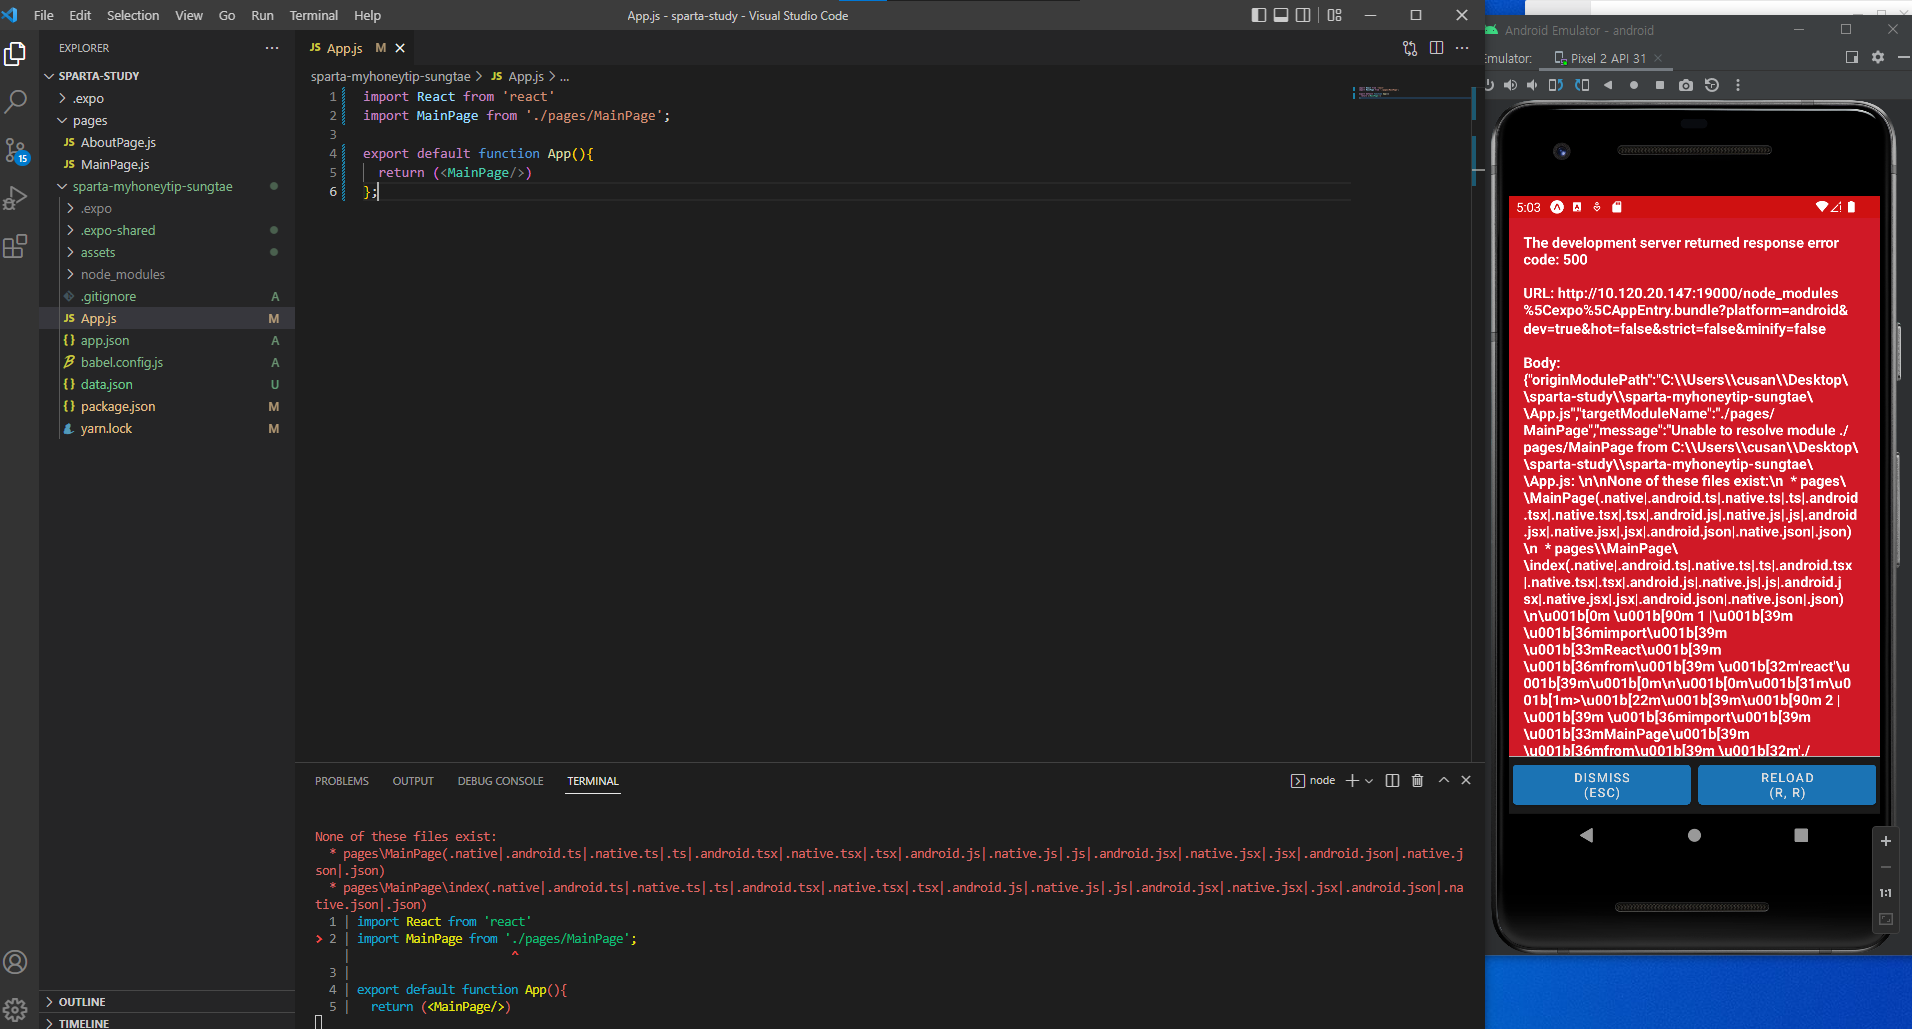Click DISMISS (ESC) on emulator error screen
1912x1029 pixels.
(x=1602, y=785)
